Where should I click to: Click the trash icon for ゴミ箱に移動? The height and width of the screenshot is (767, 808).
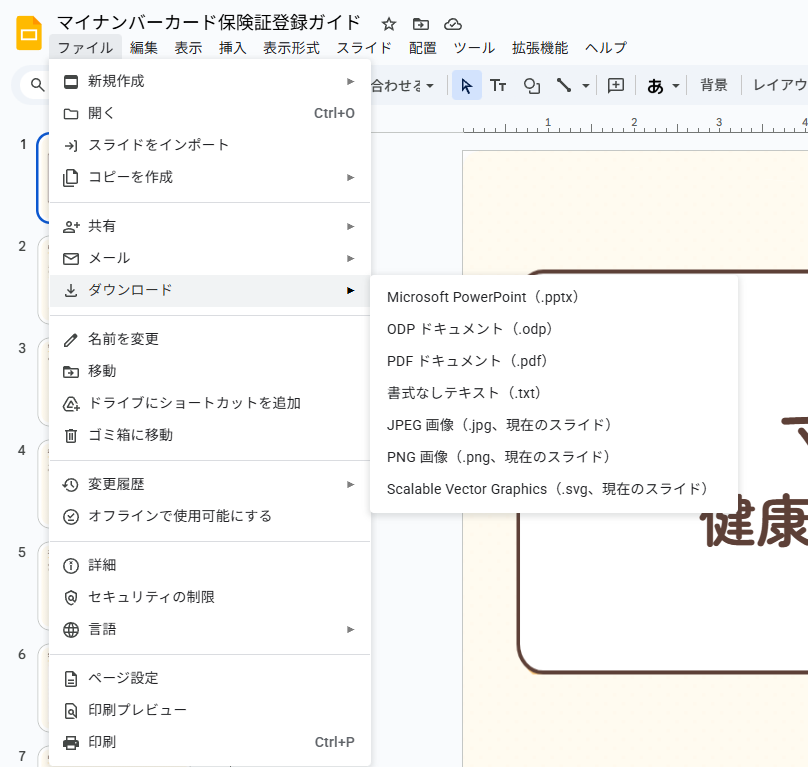point(71,436)
